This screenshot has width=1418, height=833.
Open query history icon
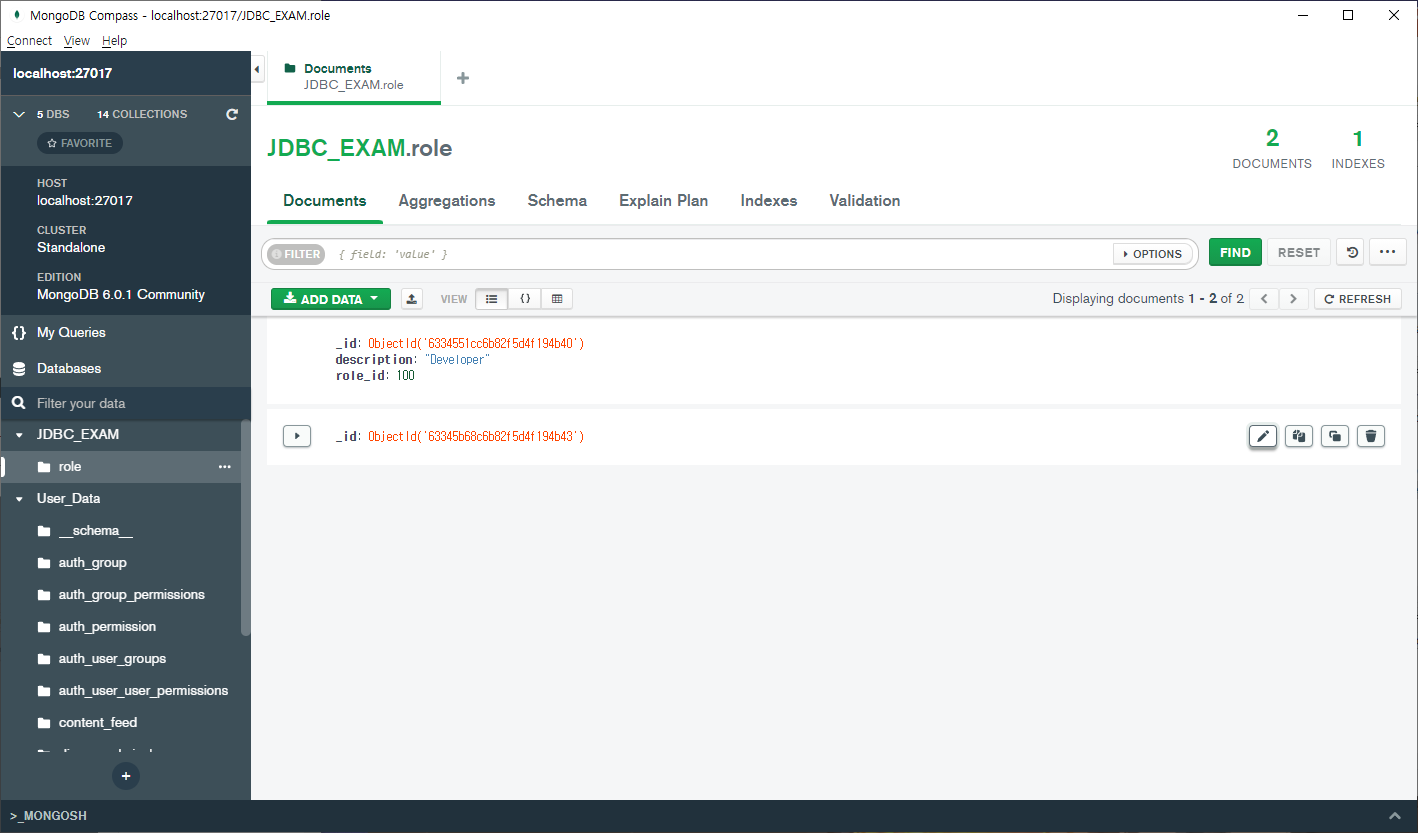click(1352, 253)
